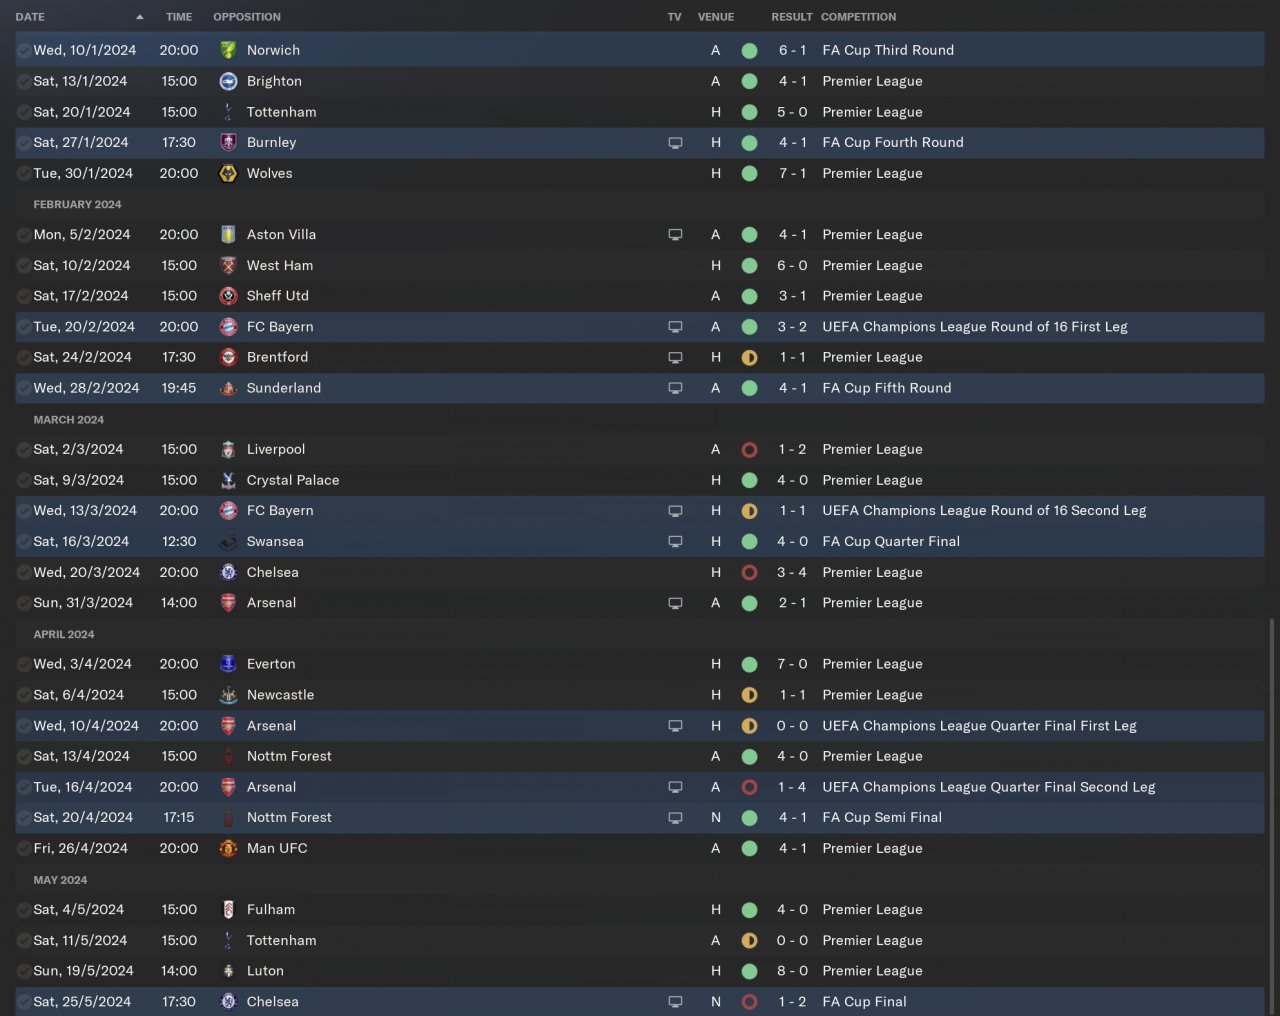Click red loss indicator for the Liverpool match

(x=749, y=450)
